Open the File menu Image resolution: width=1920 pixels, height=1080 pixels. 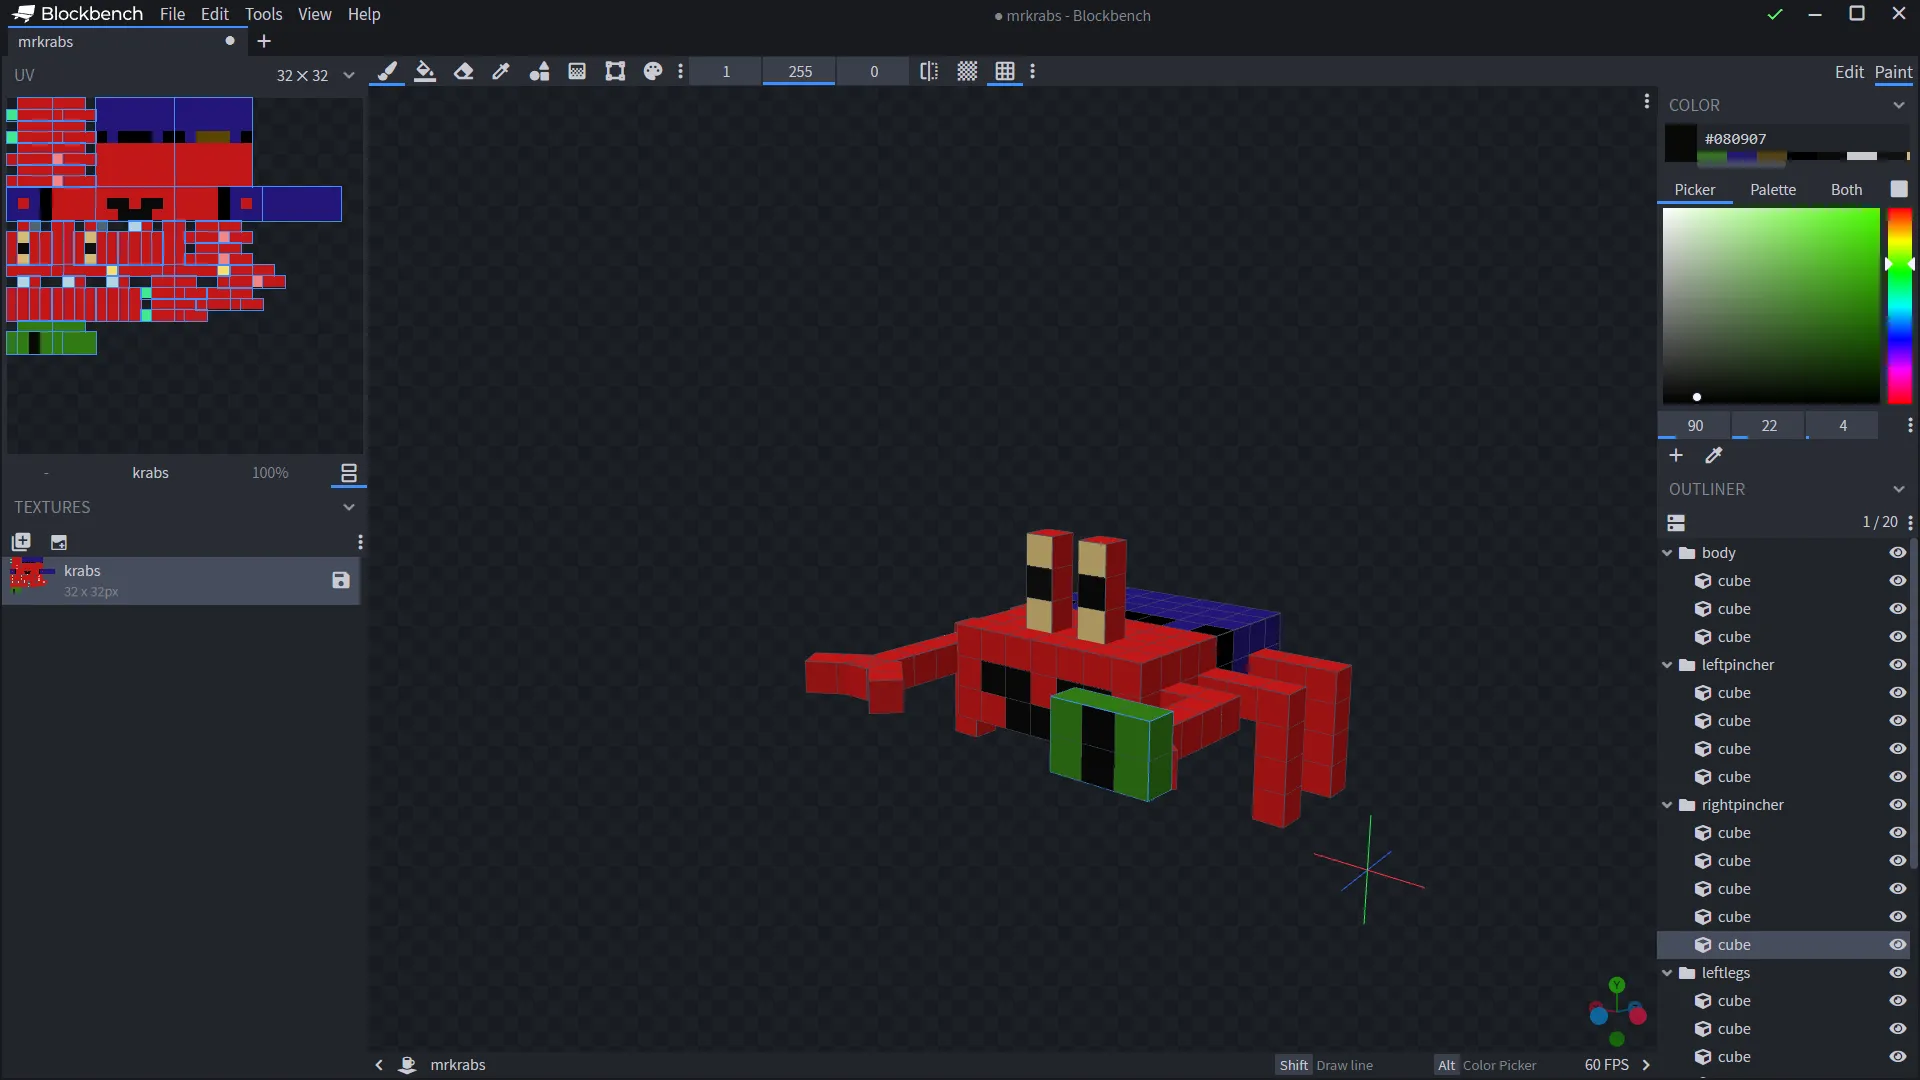coord(172,14)
